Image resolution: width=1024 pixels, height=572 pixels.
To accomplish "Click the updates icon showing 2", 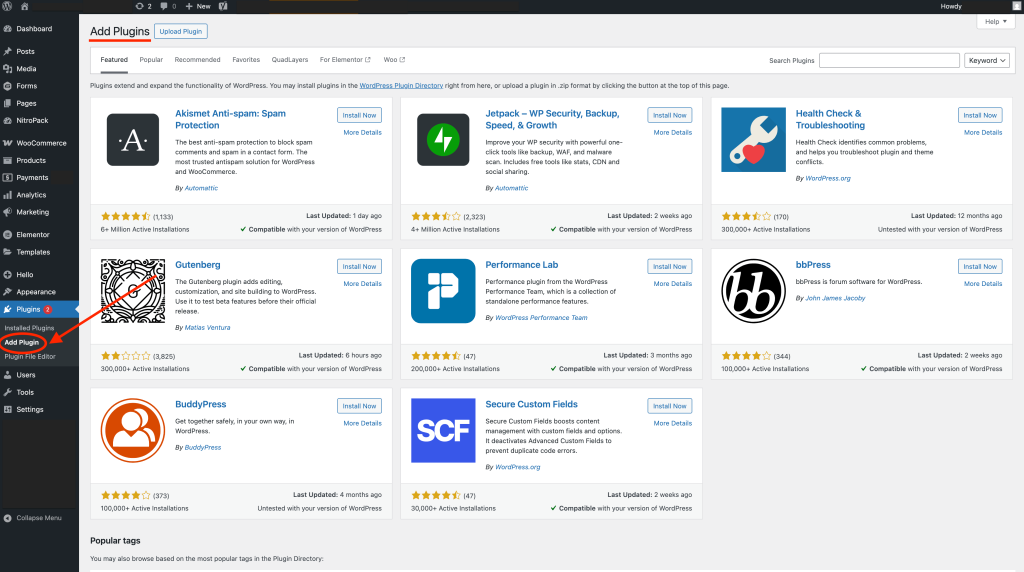I will pyautogui.click(x=142, y=6).
